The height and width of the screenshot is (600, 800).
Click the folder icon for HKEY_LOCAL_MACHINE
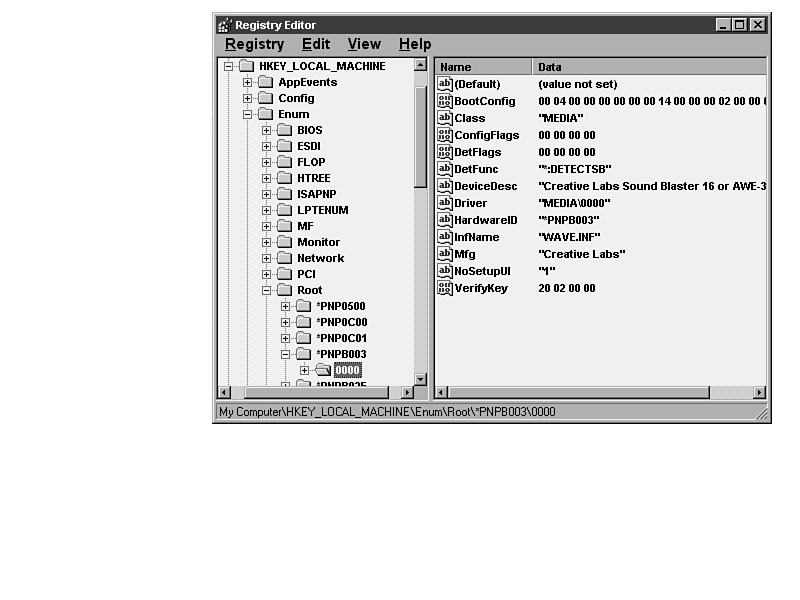(x=246, y=66)
